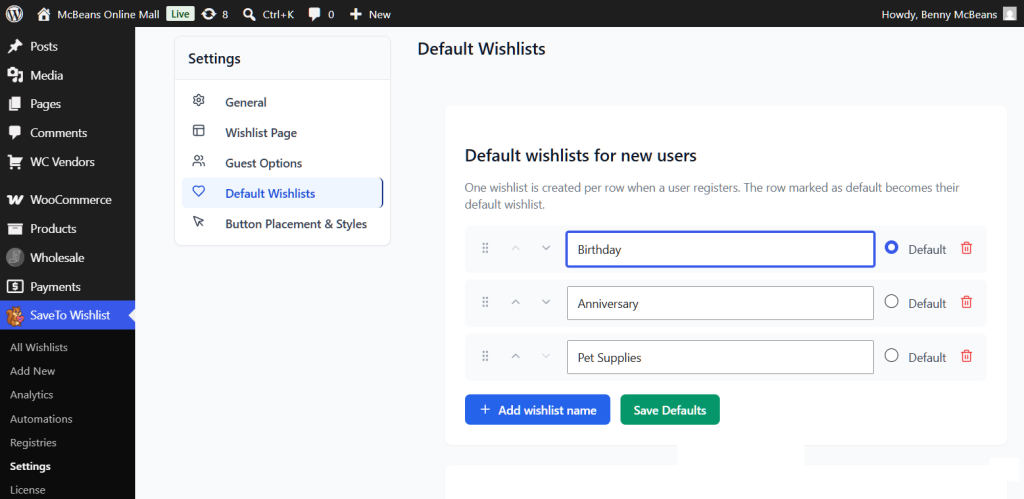Select Anniversary as the default wishlist
This screenshot has height=499, width=1024.
(x=891, y=302)
